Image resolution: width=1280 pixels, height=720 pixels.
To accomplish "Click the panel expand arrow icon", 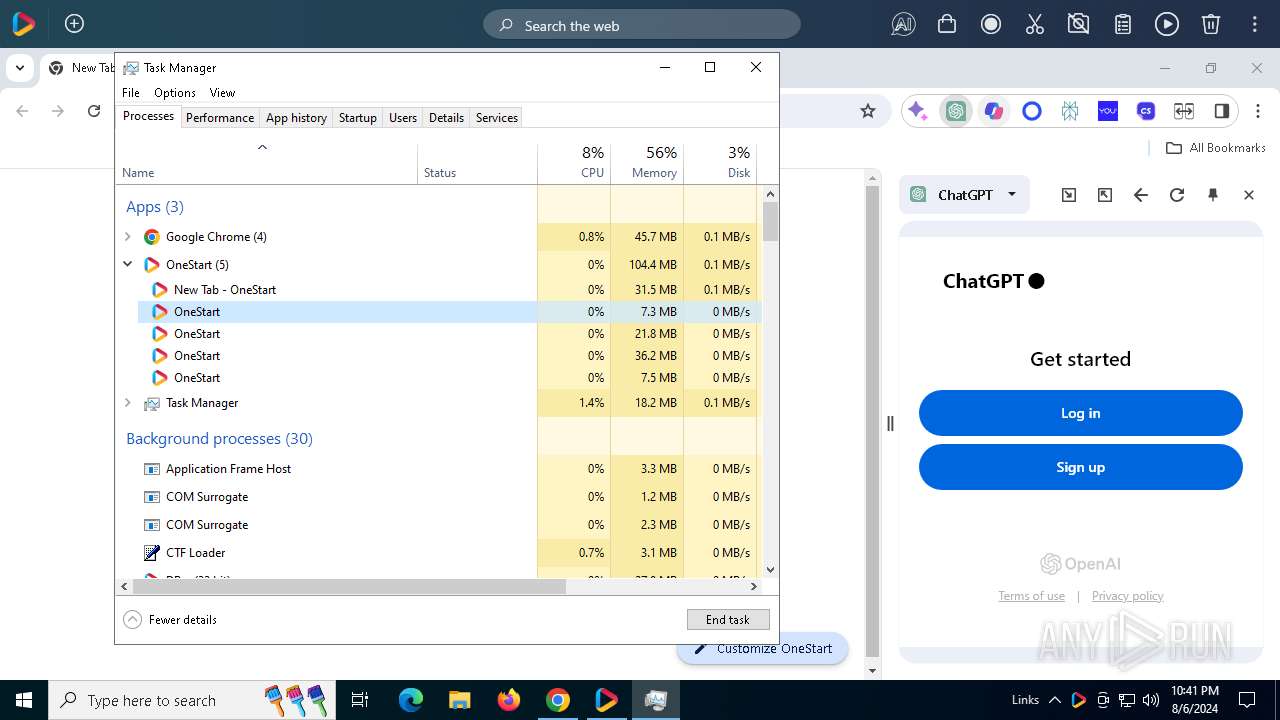I will (x=1105, y=195).
